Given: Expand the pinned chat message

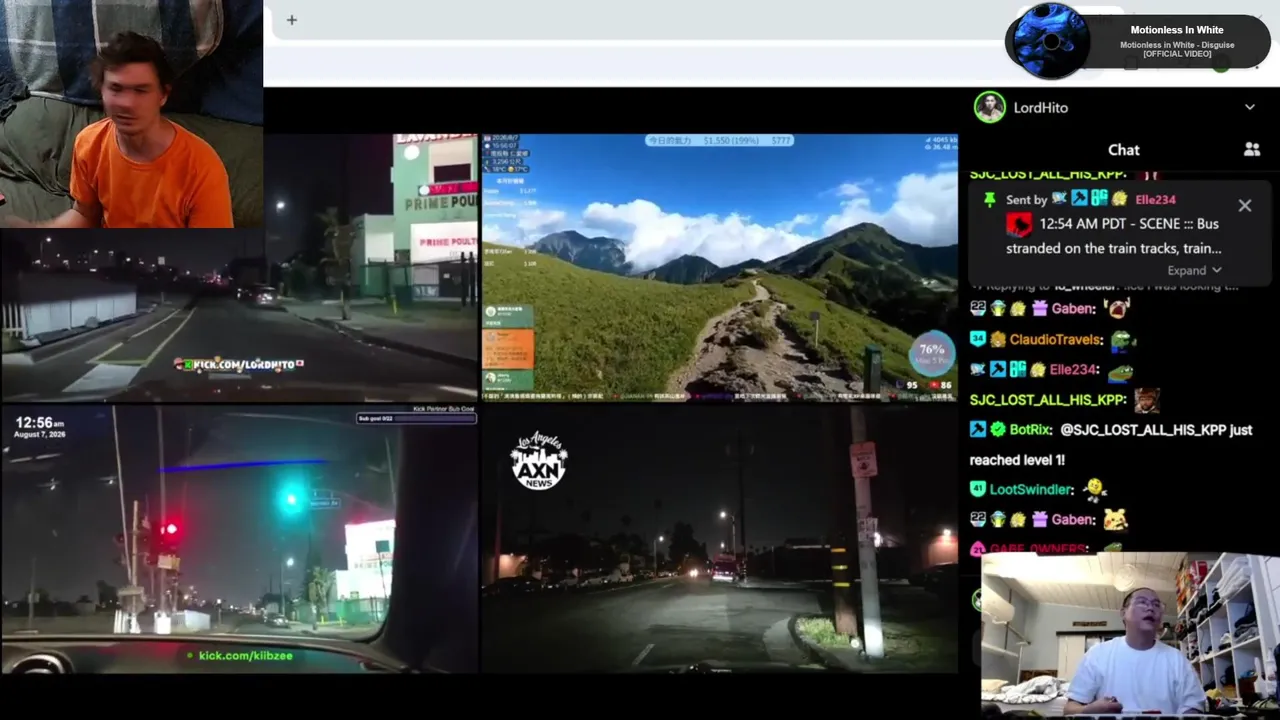Looking at the screenshot, I should coord(1195,270).
